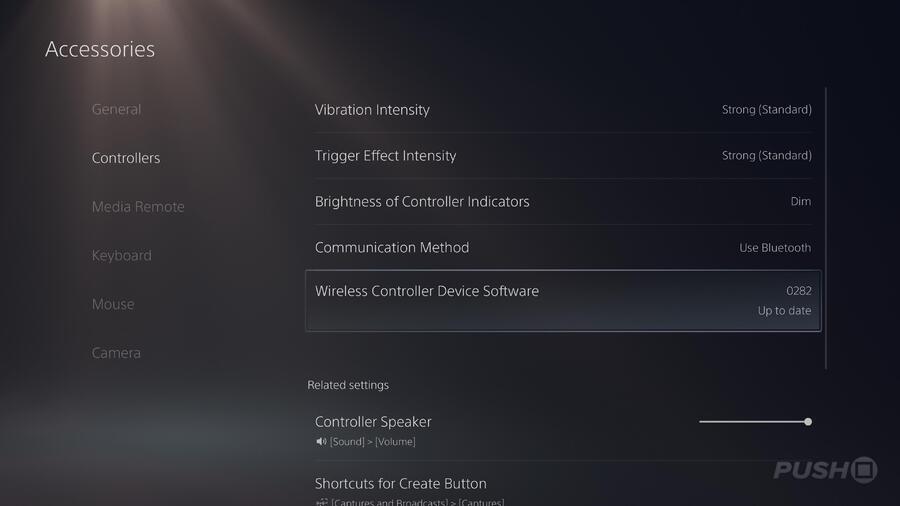Select the Controllers category
Image resolution: width=900 pixels, height=506 pixels.
click(126, 158)
